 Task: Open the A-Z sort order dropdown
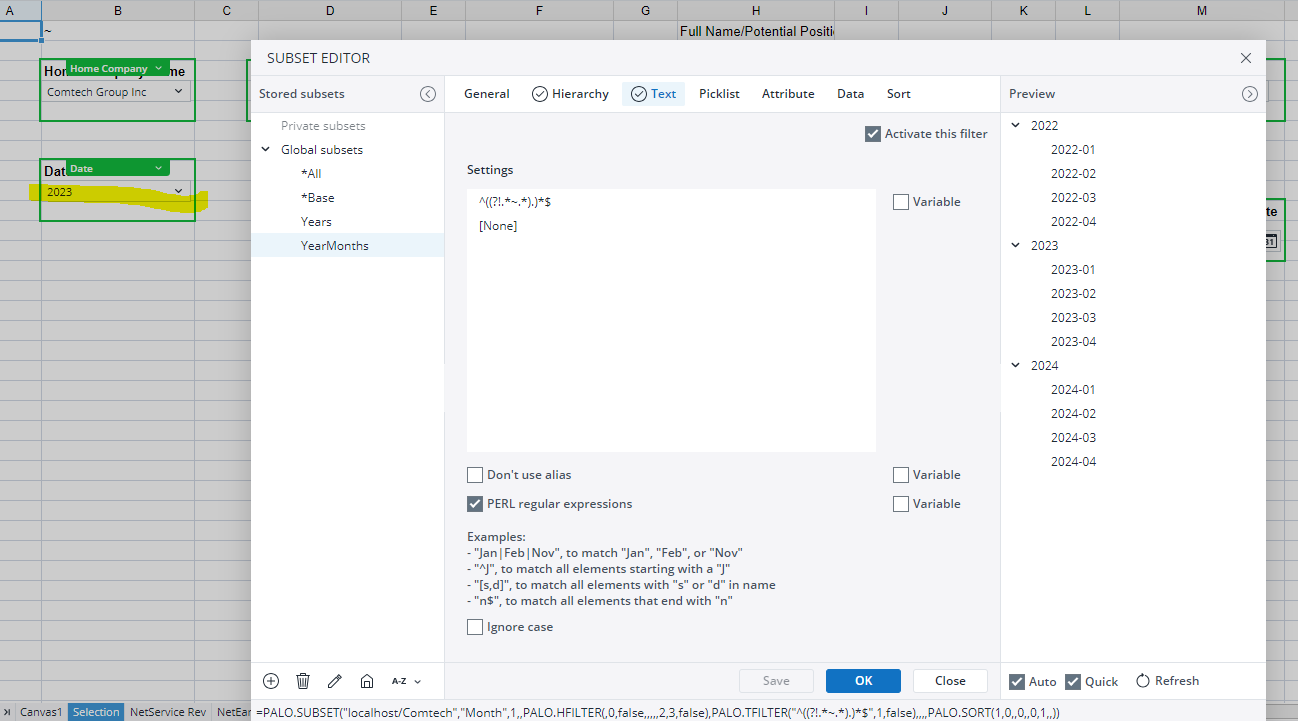point(406,681)
